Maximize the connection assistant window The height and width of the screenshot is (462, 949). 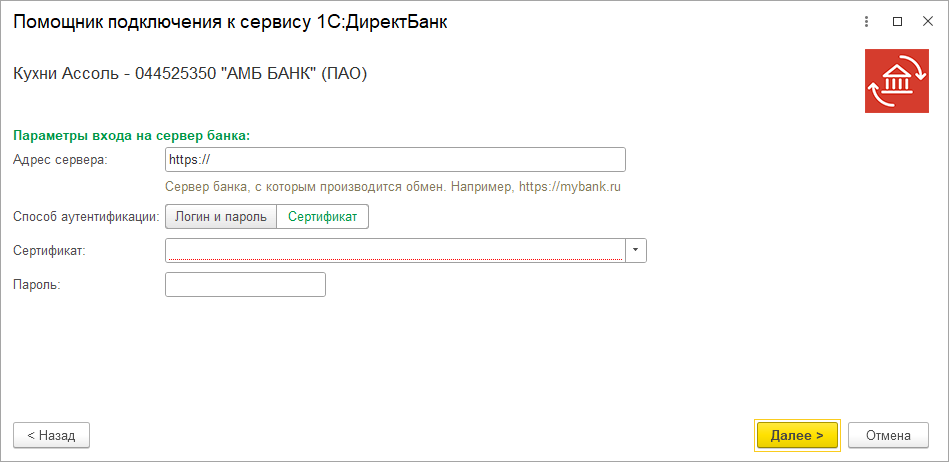(897, 21)
